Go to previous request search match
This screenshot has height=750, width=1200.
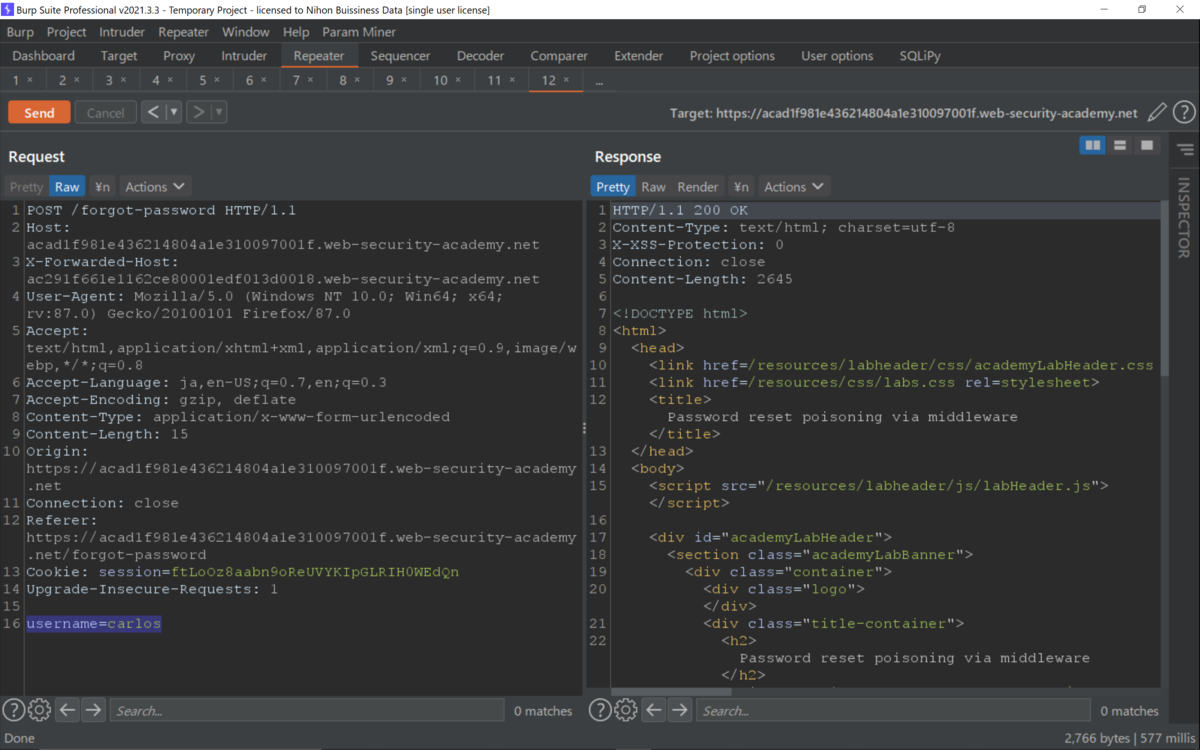coord(67,711)
